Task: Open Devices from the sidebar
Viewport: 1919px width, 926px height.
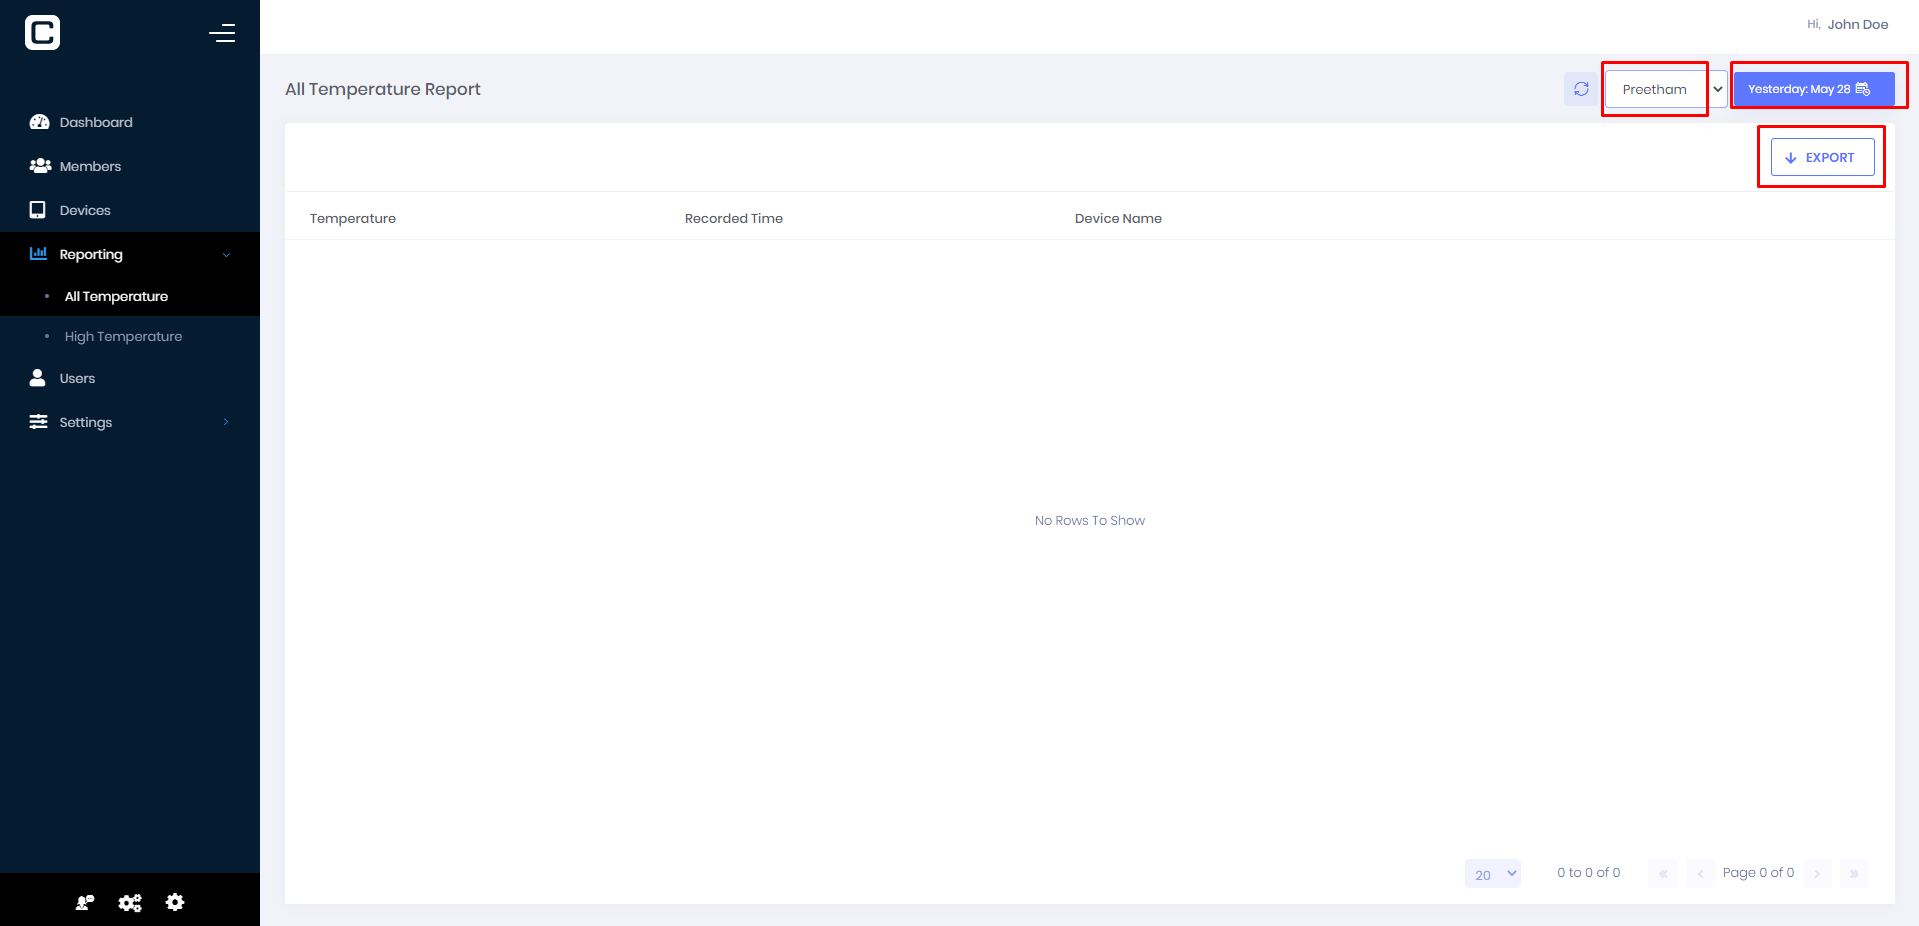Action: click(37, 210)
